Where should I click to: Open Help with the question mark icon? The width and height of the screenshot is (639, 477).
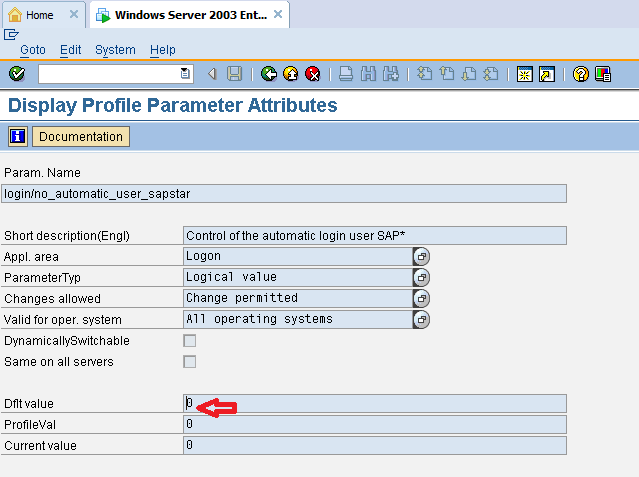click(x=580, y=74)
